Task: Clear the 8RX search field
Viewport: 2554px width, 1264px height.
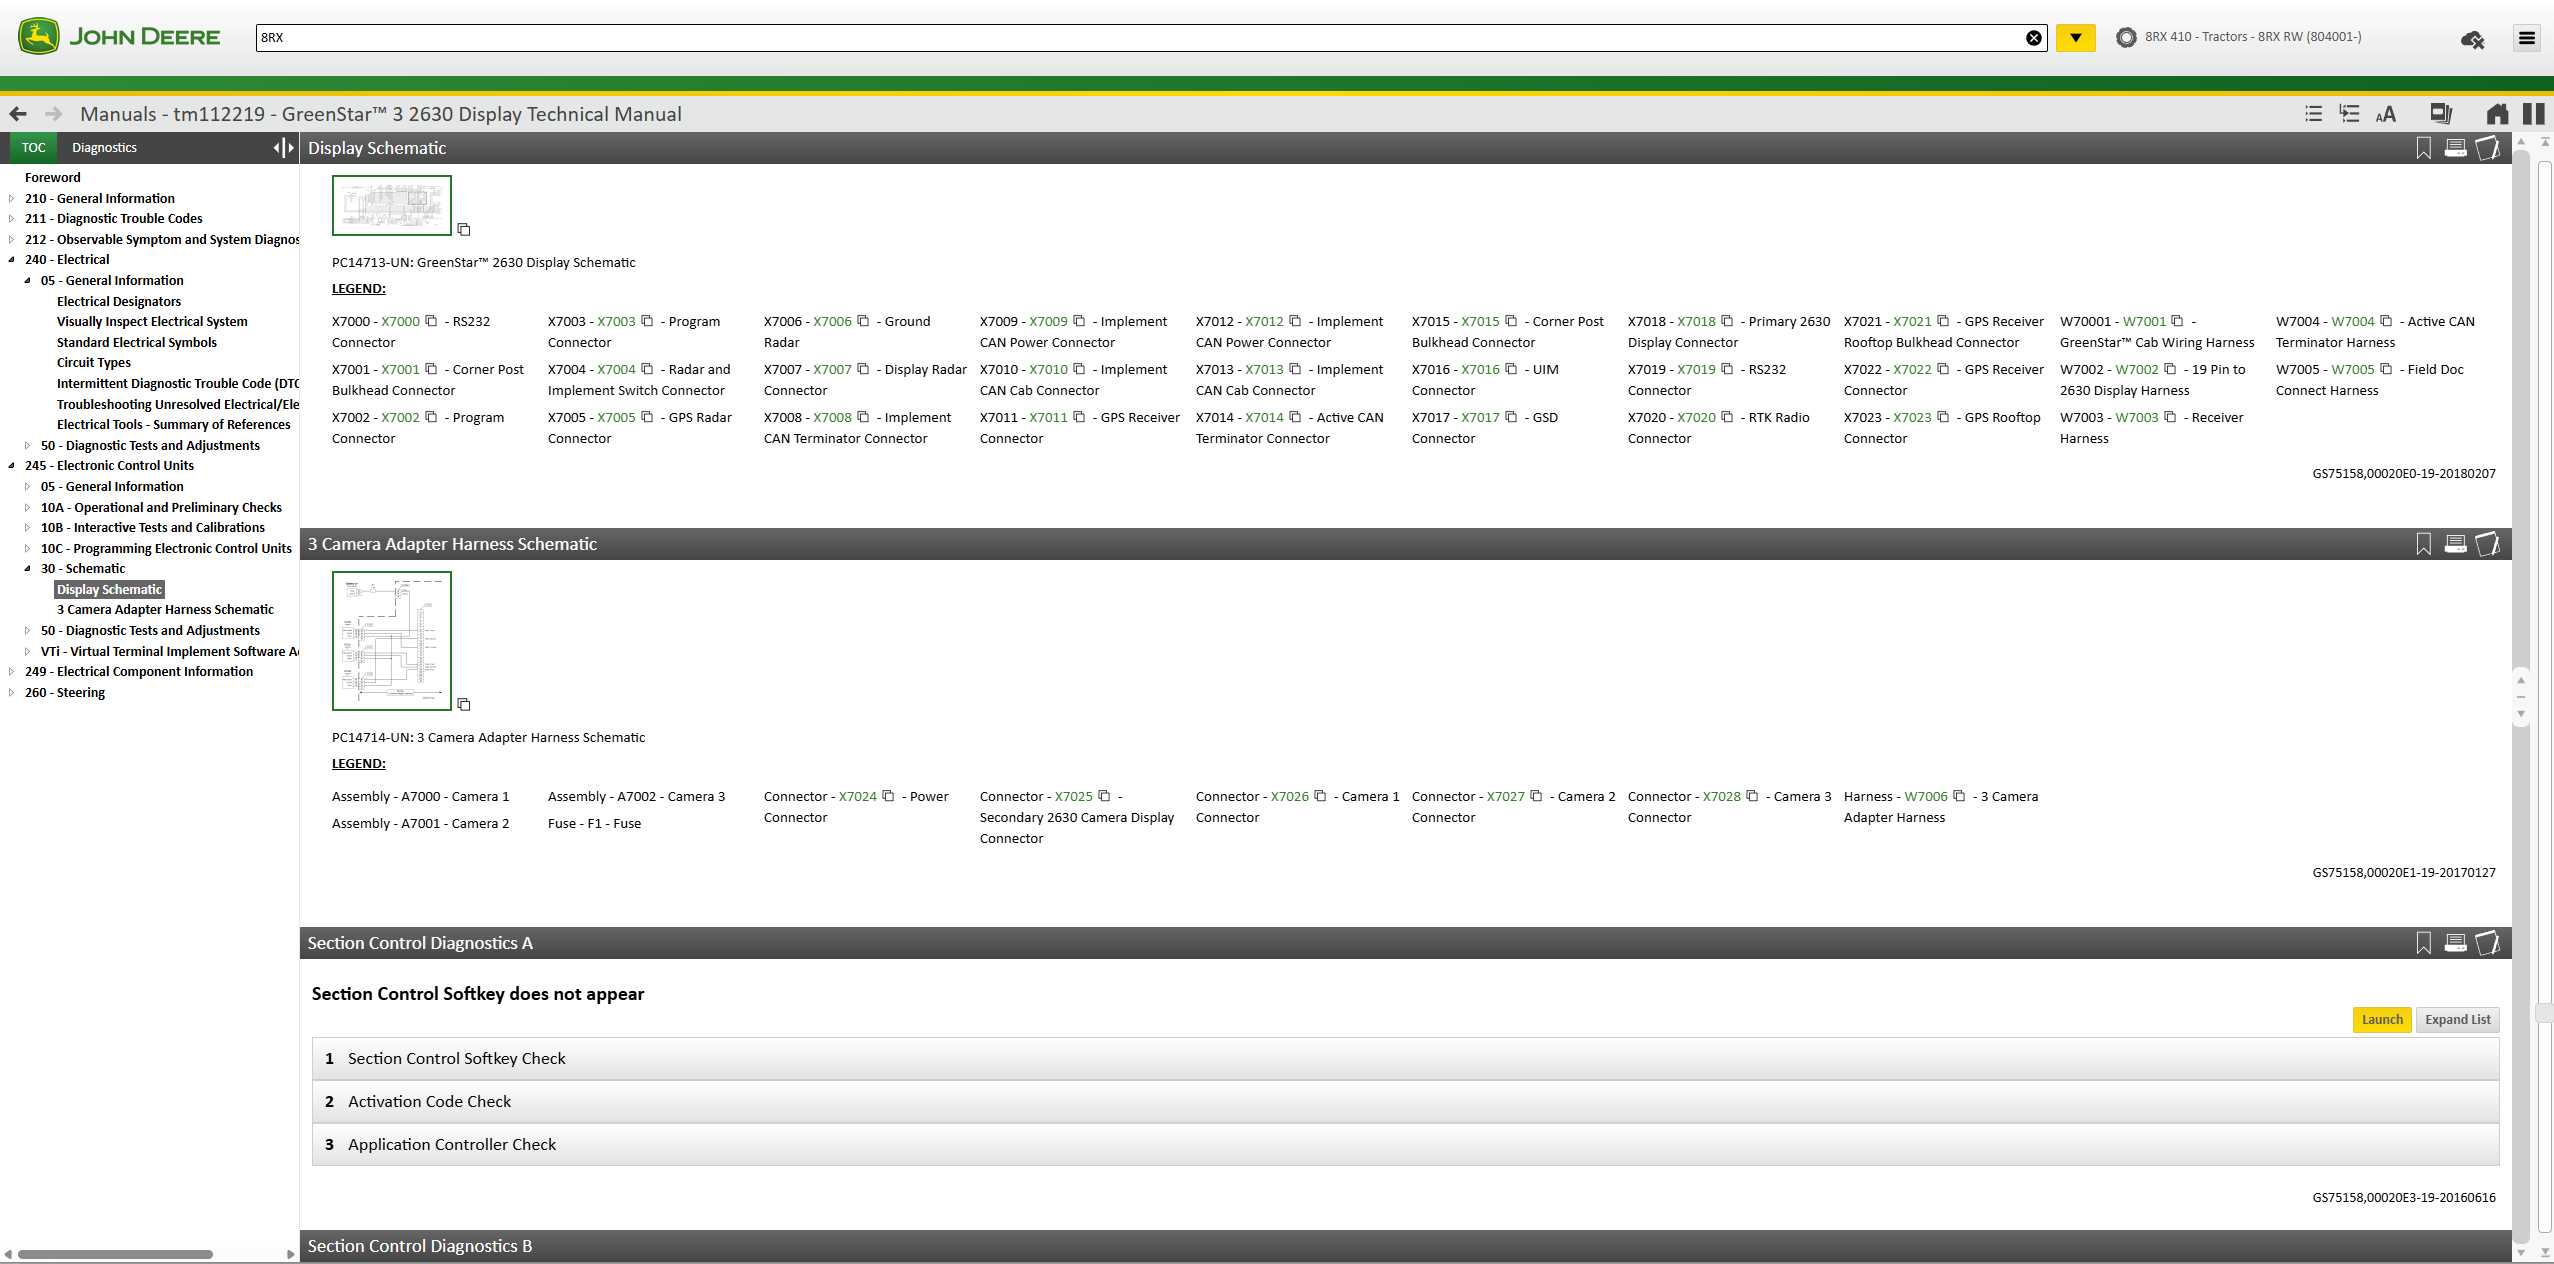Action: click(x=2033, y=38)
